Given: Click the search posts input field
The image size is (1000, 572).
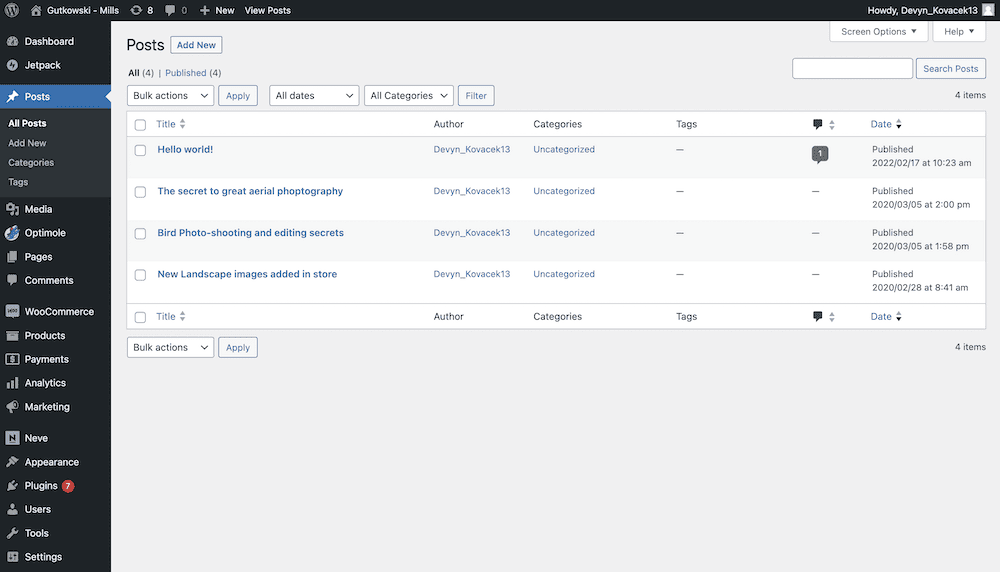Looking at the screenshot, I should (852, 68).
